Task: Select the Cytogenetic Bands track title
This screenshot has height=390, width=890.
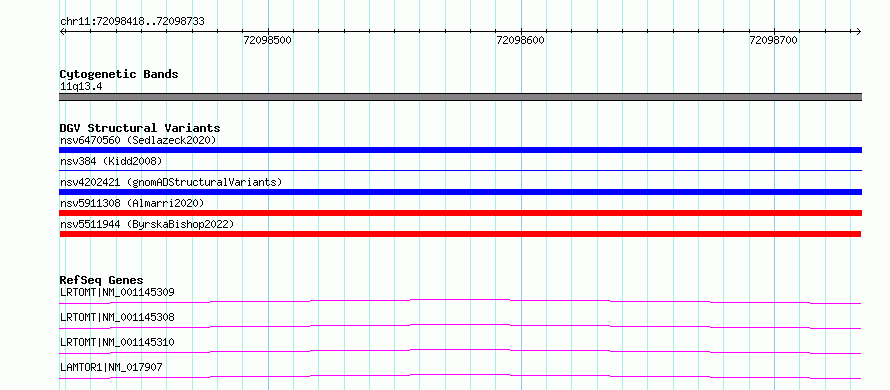Action: [119, 74]
